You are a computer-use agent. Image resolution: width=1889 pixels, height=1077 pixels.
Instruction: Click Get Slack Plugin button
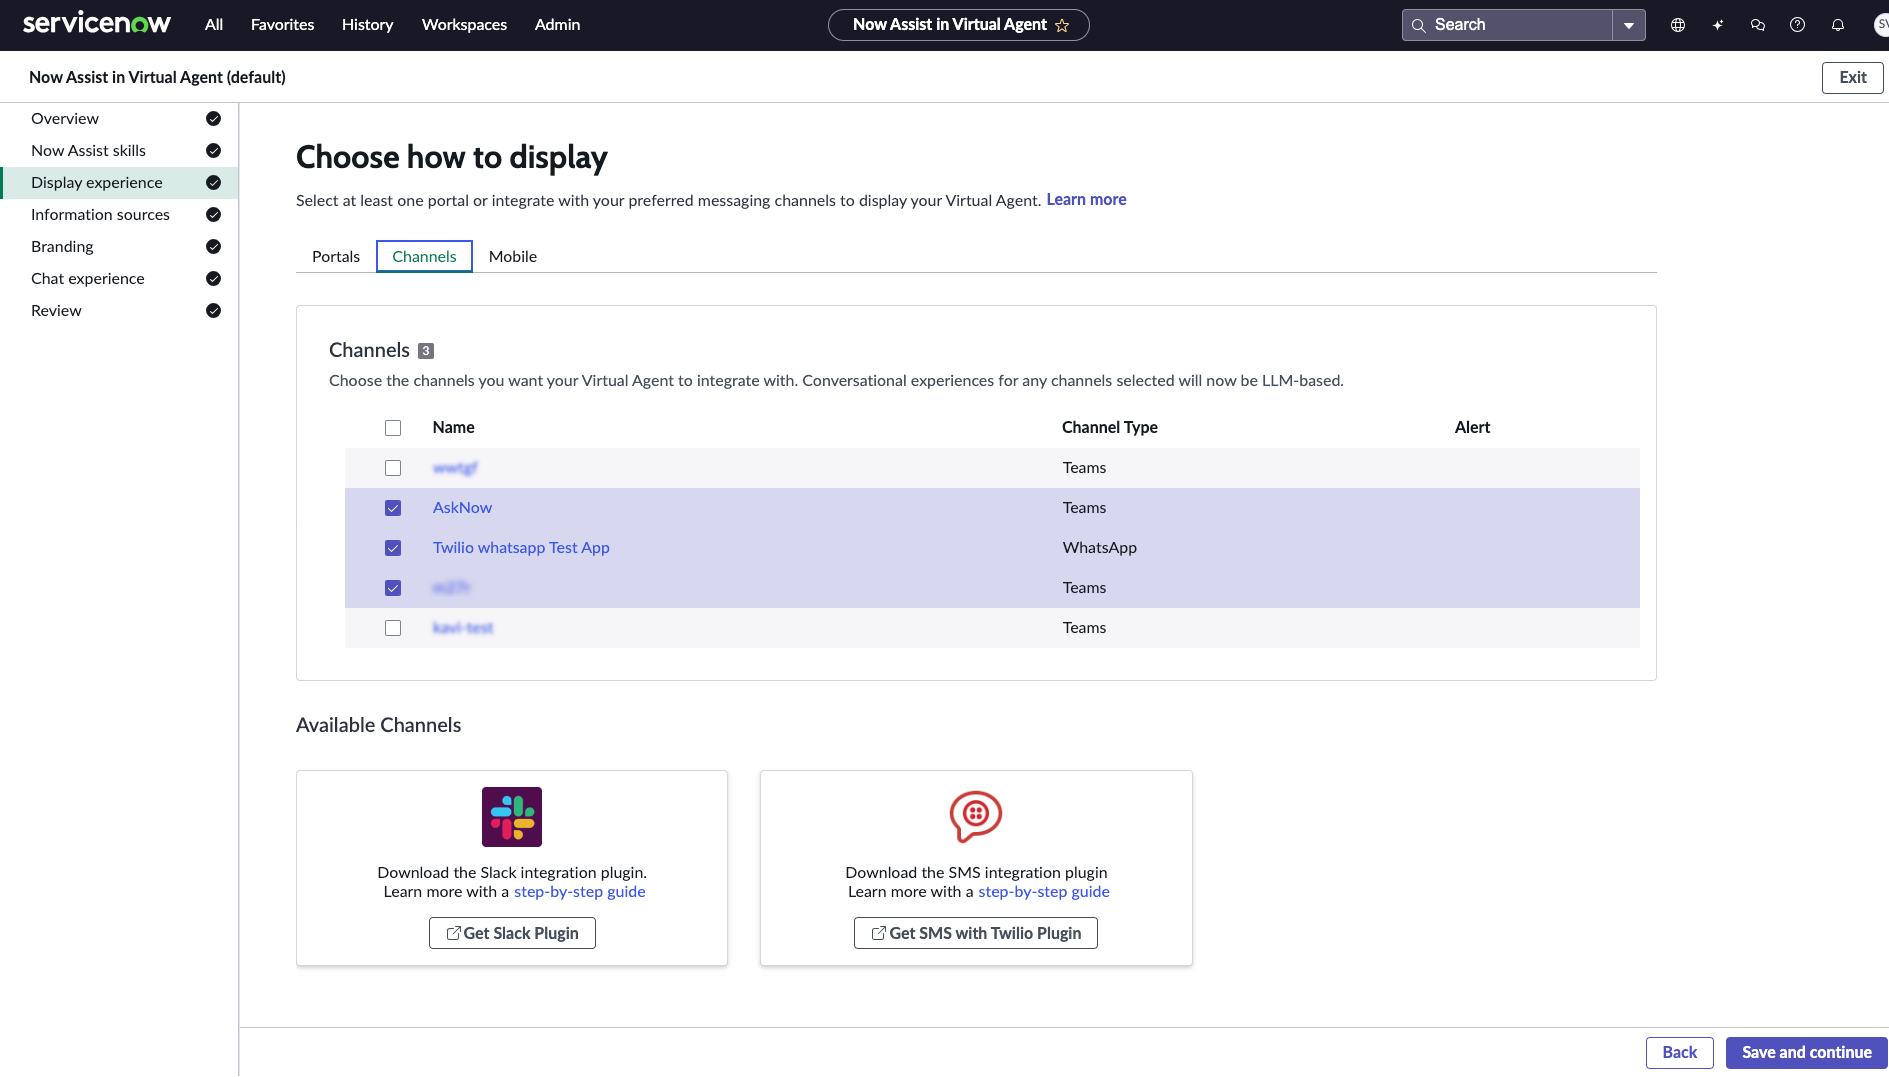click(512, 933)
